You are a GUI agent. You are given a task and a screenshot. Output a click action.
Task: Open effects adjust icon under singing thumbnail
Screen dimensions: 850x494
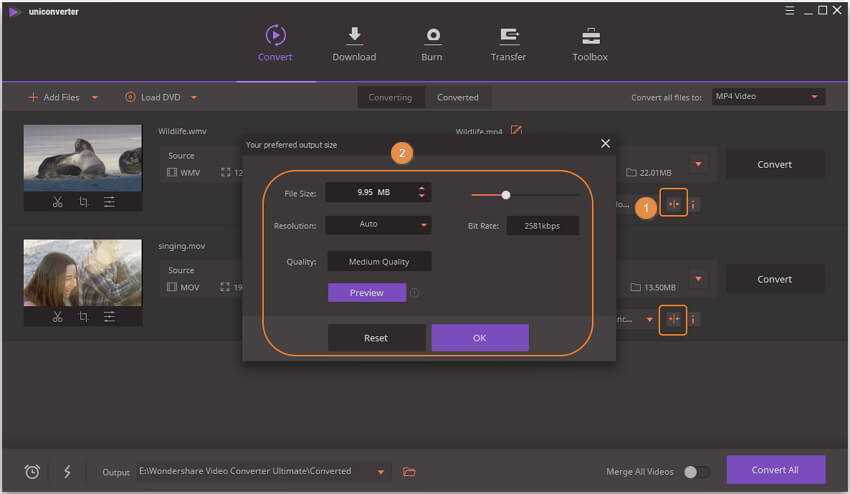click(109, 317)
